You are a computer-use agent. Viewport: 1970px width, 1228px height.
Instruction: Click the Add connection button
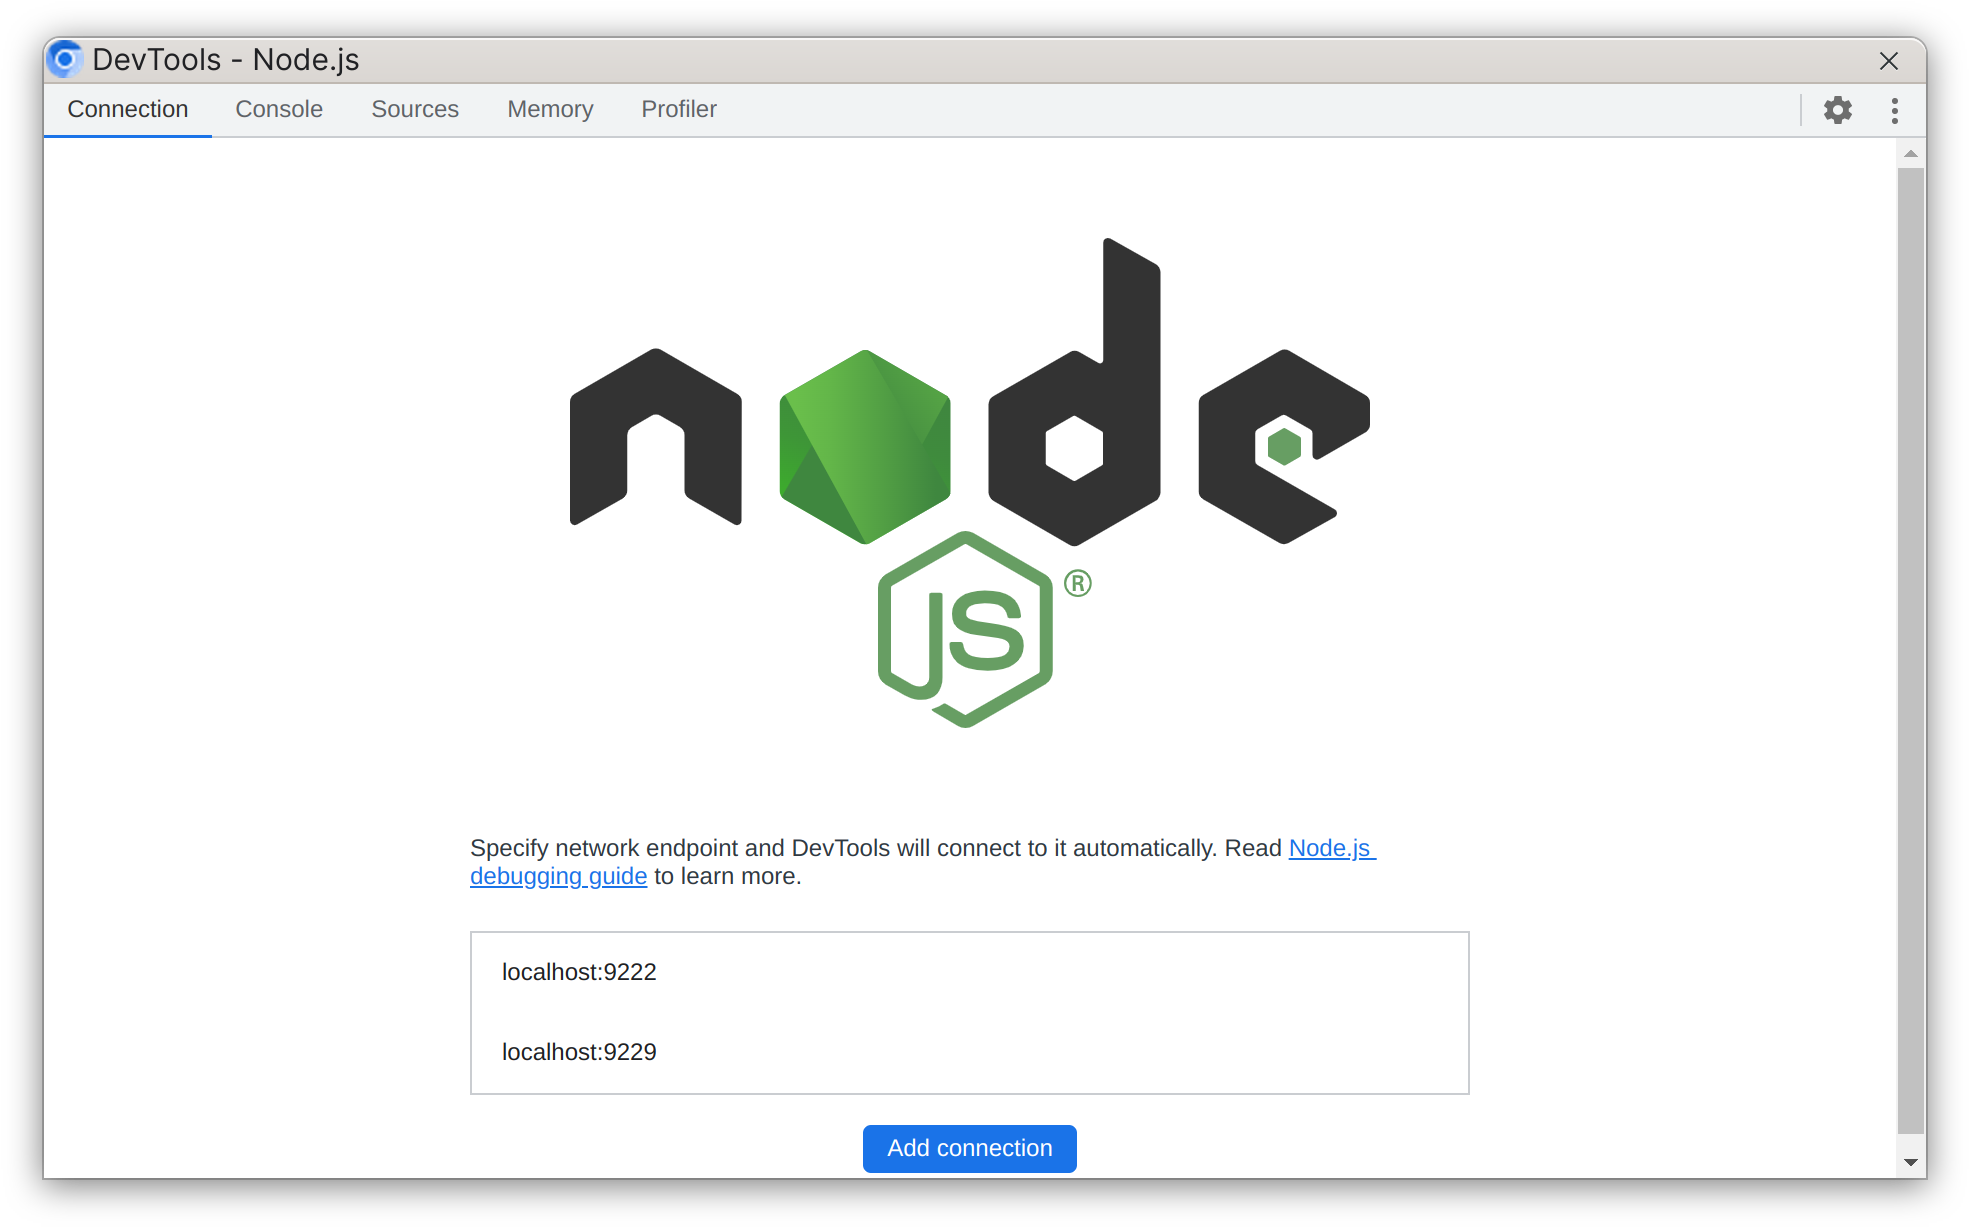(969, 1149)
